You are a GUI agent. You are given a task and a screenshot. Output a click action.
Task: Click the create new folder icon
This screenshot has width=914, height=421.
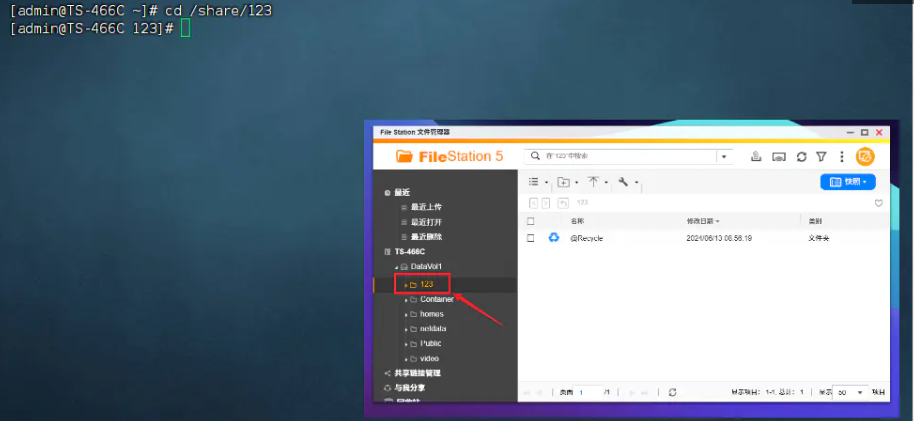(564, 182)
